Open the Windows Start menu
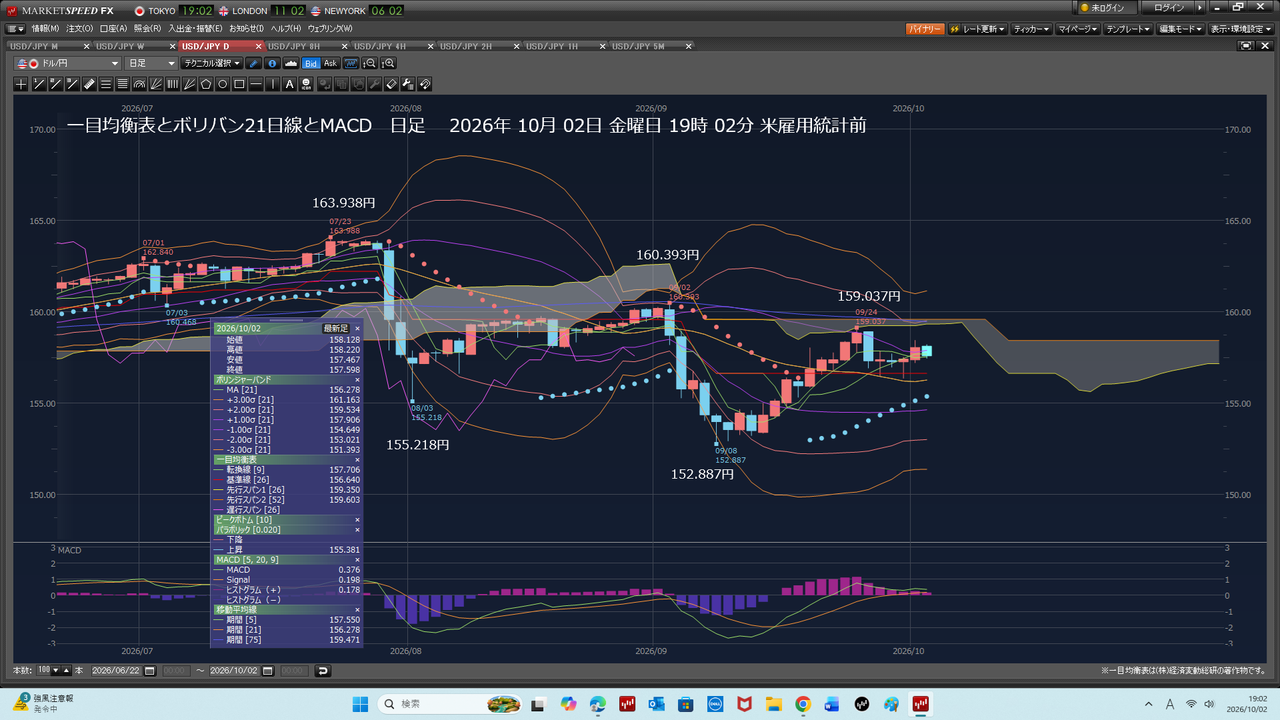Screen dimensions: 1280x720 (x=360, y=704)
